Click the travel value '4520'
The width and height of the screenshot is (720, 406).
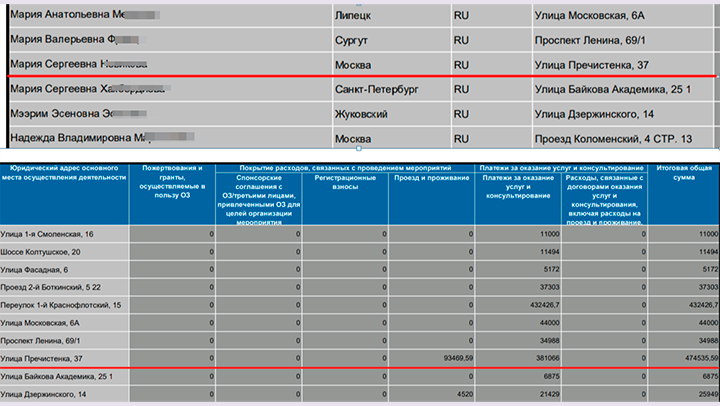click(465, 395)
